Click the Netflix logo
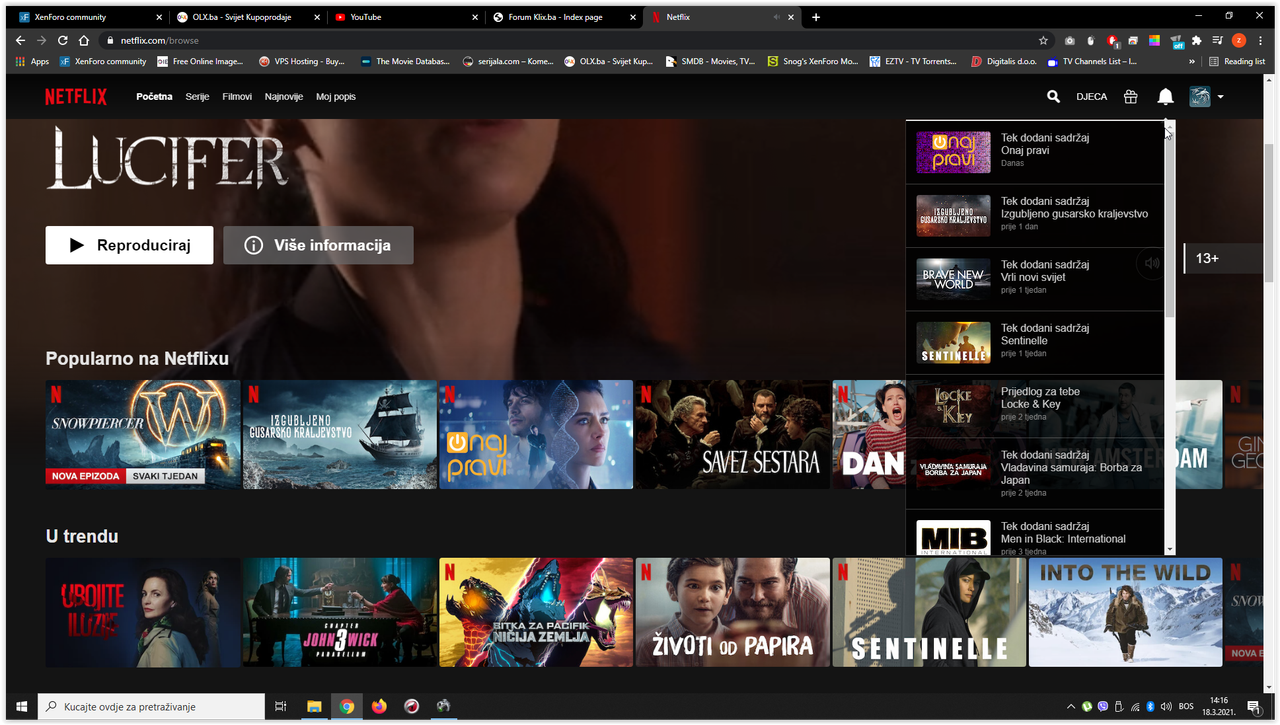Screen dimensions: 1280x725 click(76, 97)
